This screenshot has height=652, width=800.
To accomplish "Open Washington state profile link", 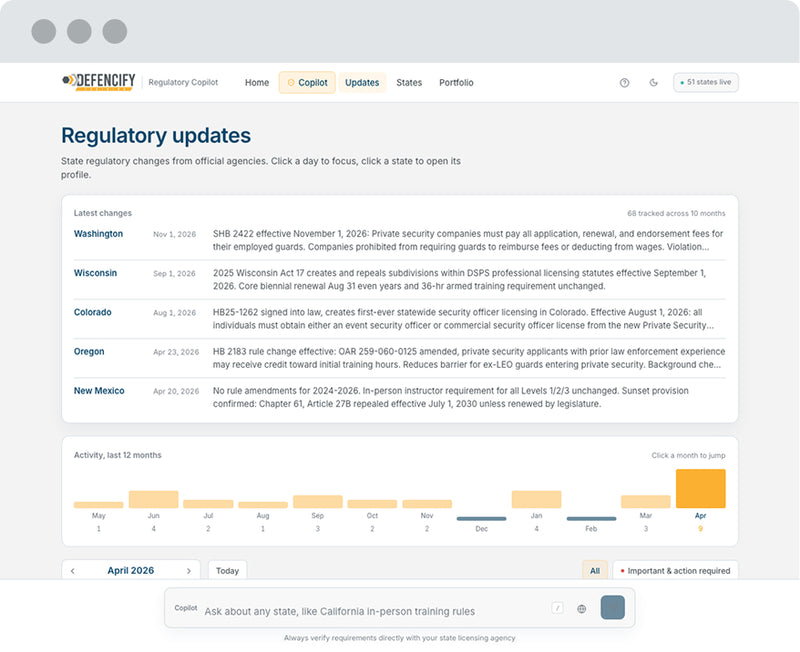I will [x=98, y=234].
